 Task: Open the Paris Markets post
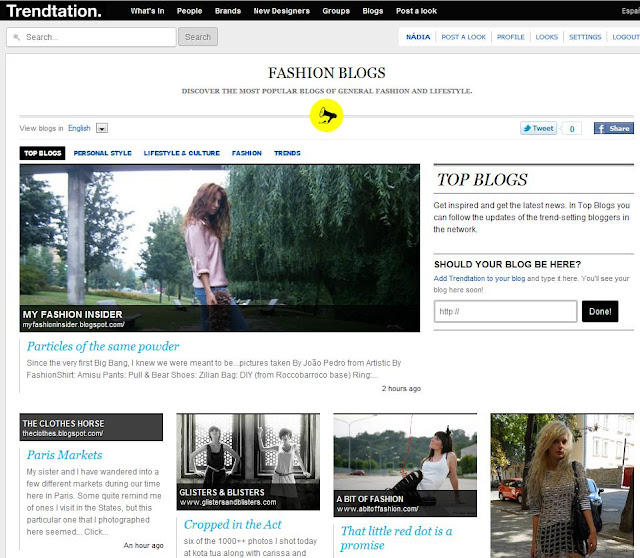pyautogui.click(x=64, y=455)
